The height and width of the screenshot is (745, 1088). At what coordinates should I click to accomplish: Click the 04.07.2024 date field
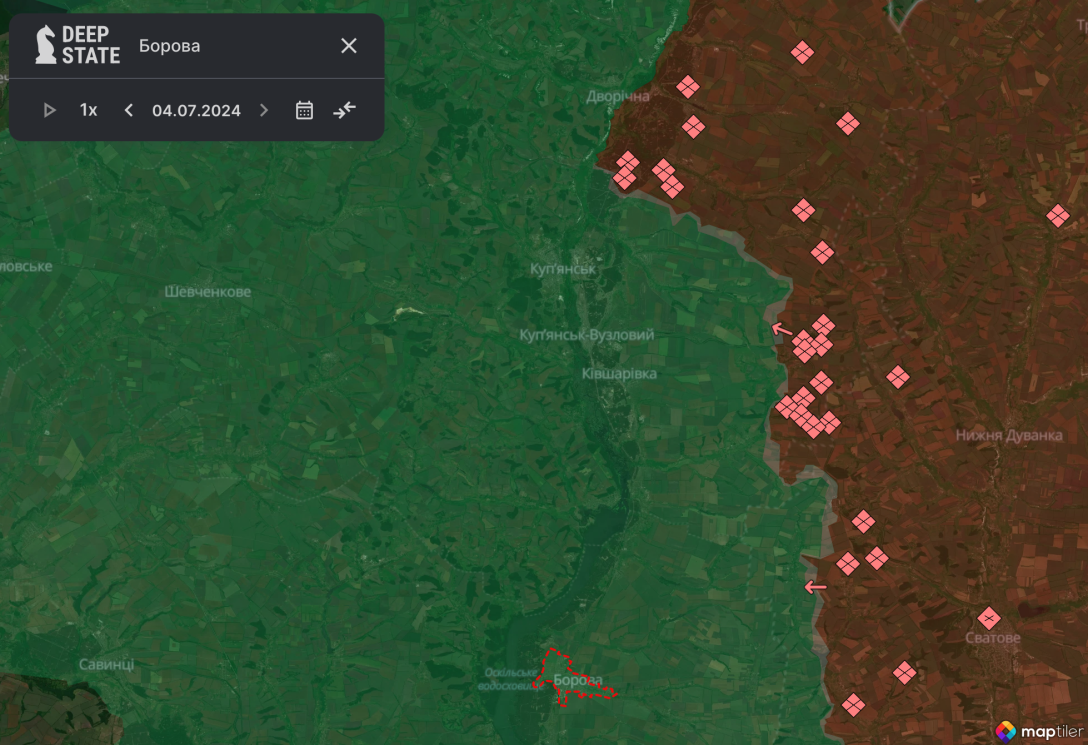(196, 110)
